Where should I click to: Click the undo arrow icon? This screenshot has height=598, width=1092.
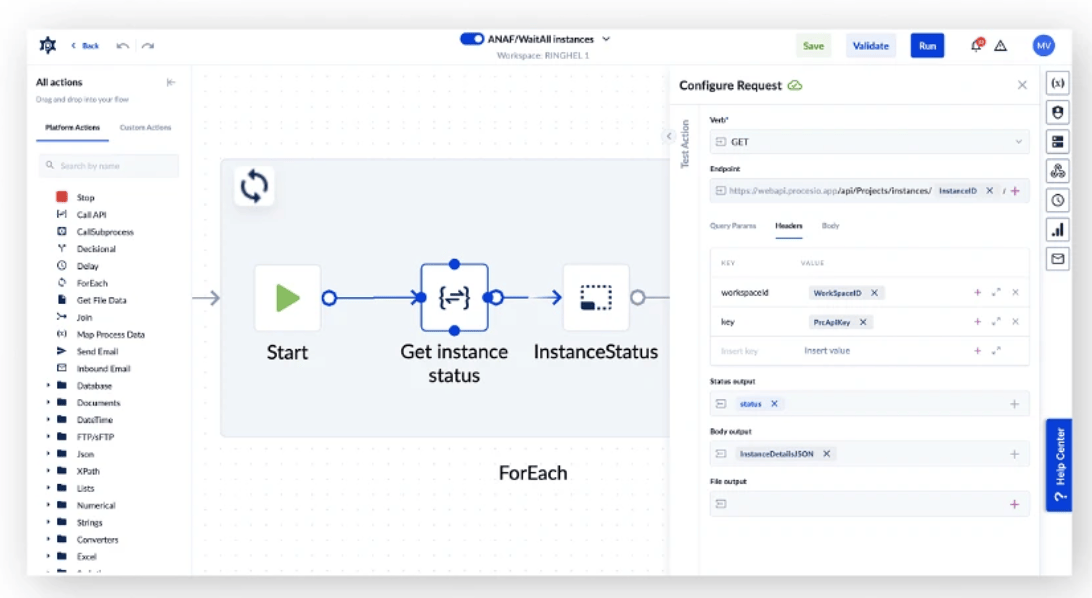[123, 46]
